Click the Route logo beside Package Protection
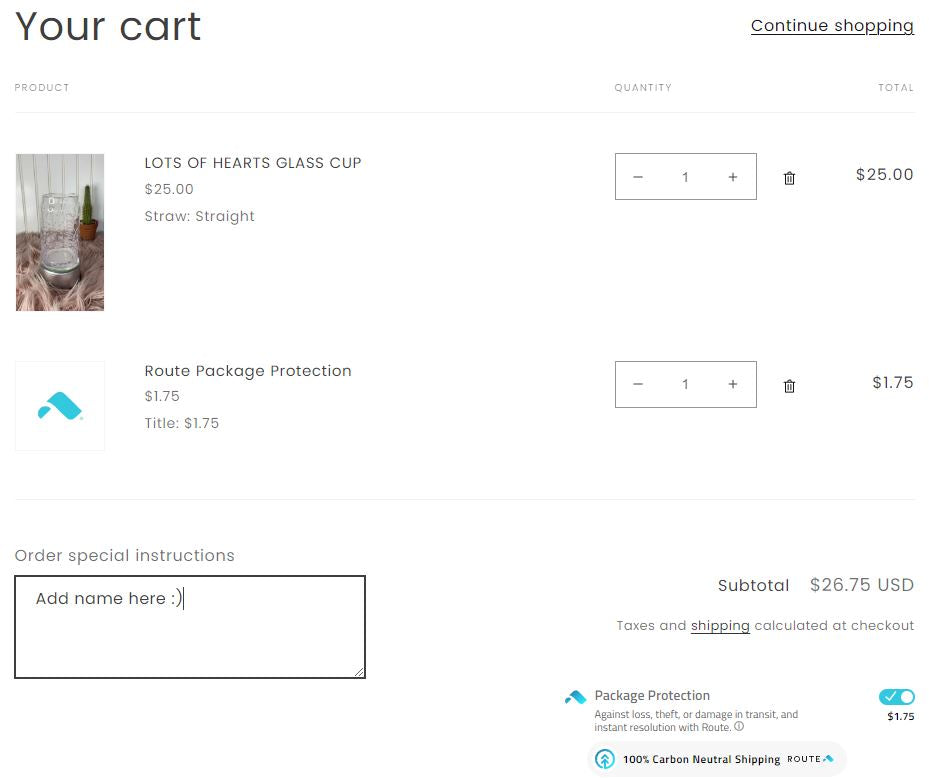The width and height of the screenshot is (929, 778). click(575, 697)
